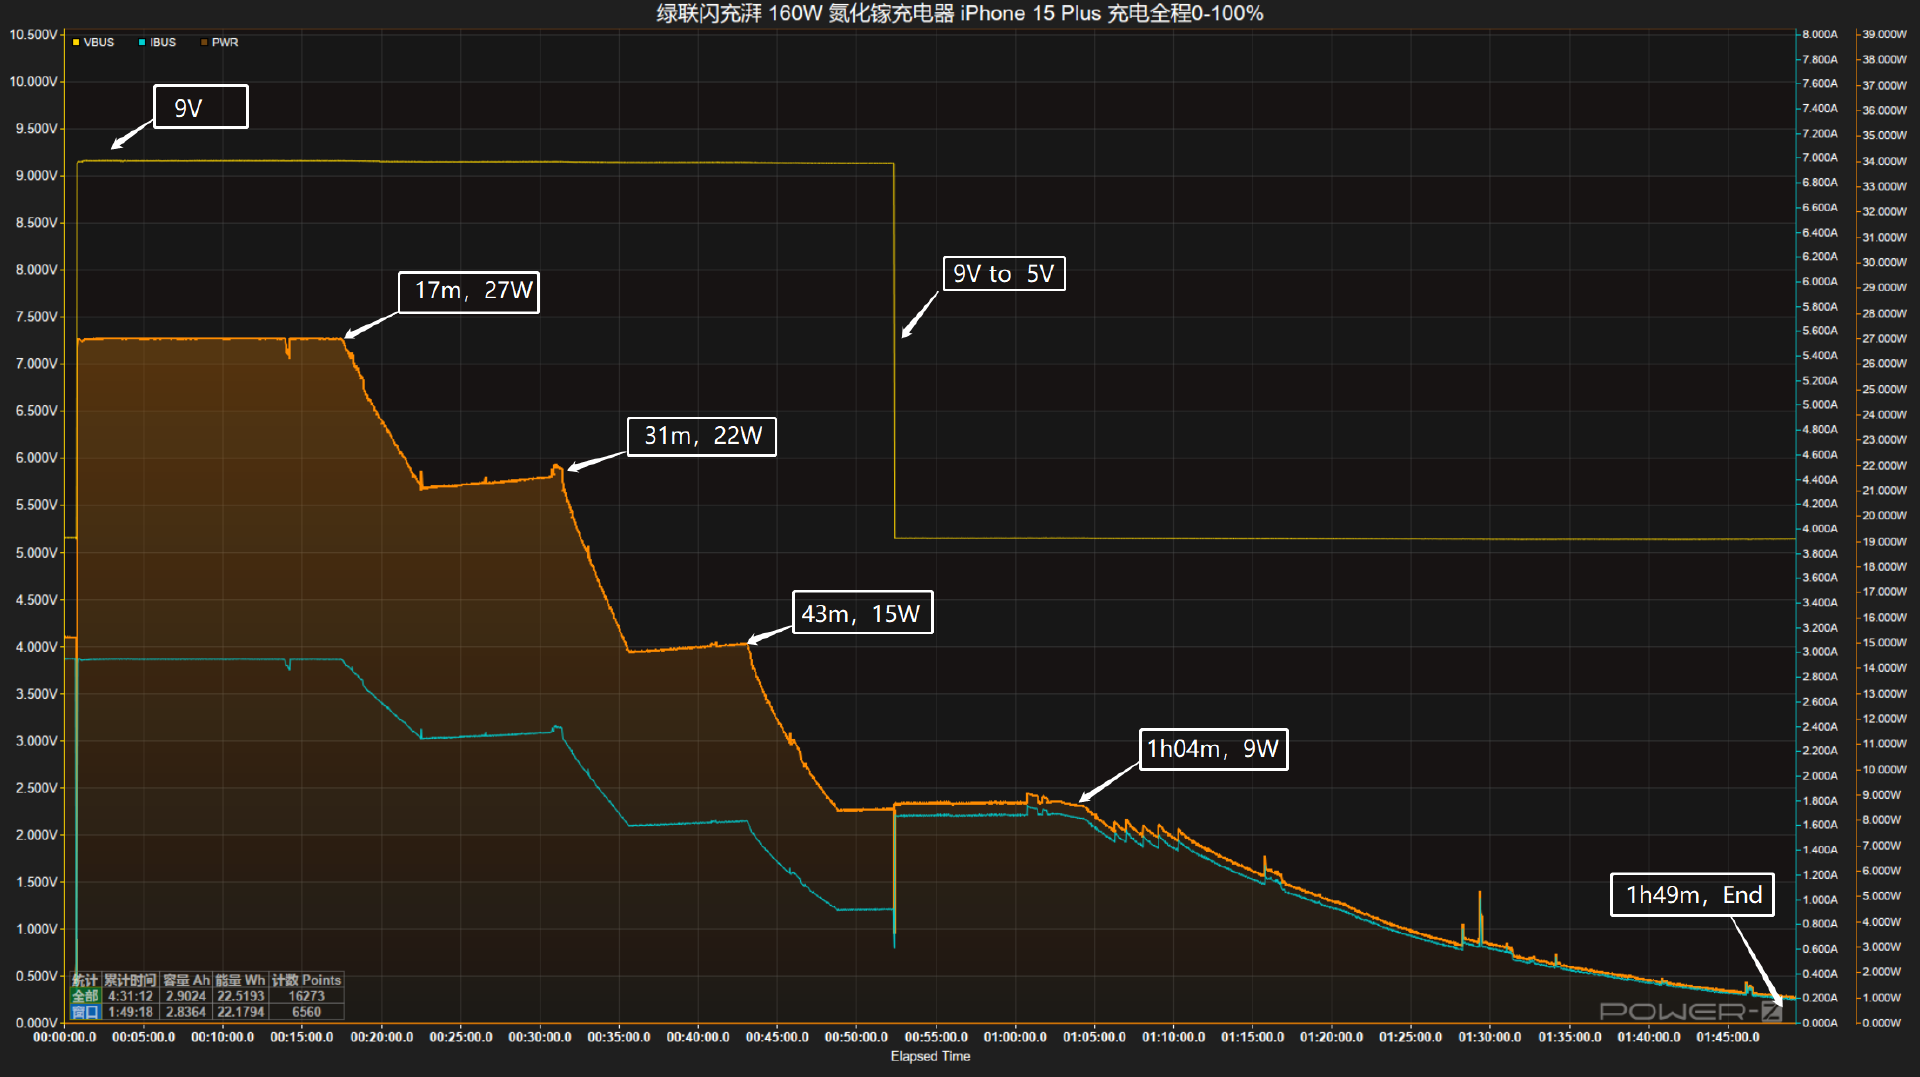Screen dimensions: 1920x1077
Task: Click the 计数 Points column header
Action: coord(306,980)
